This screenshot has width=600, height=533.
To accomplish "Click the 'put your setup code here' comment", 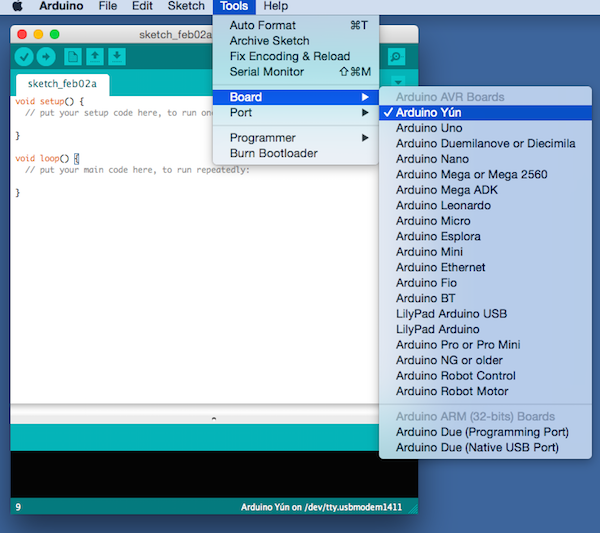I will pyautogui.click(x=119, y=113).
